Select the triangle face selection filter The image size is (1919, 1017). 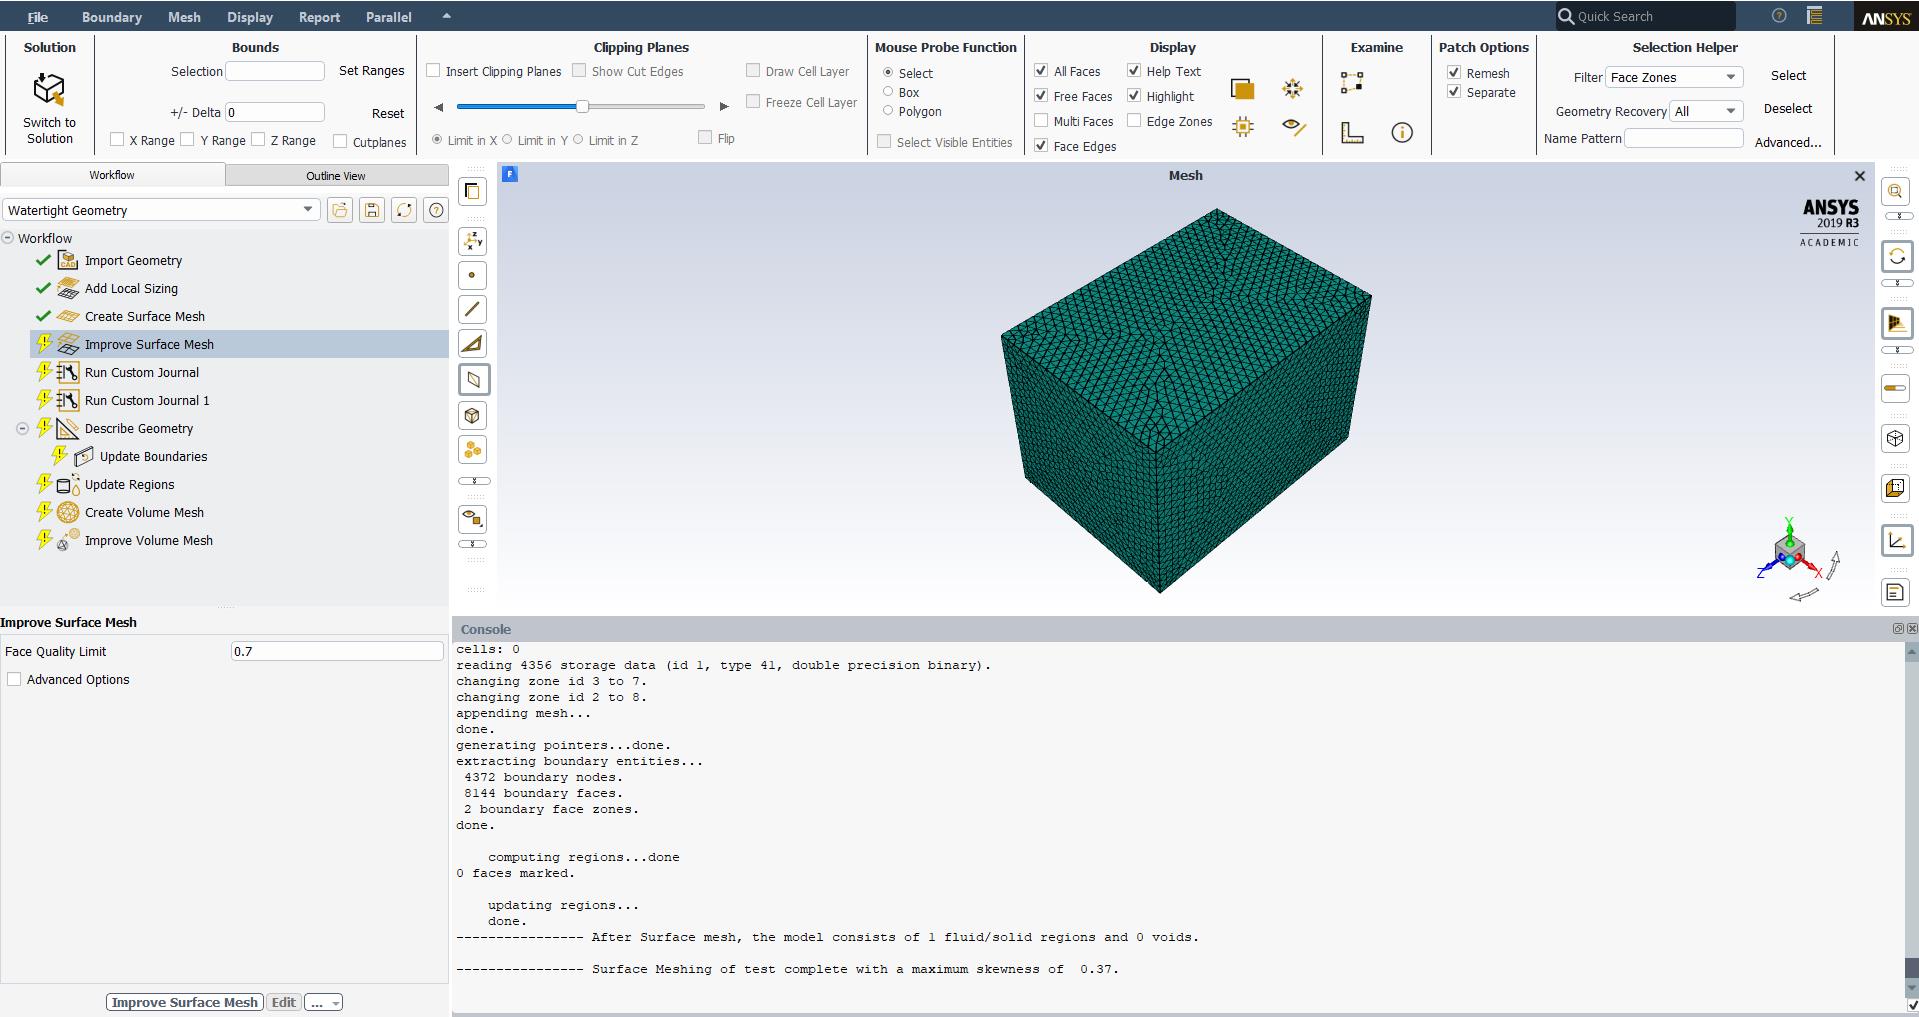click(472, 344)
